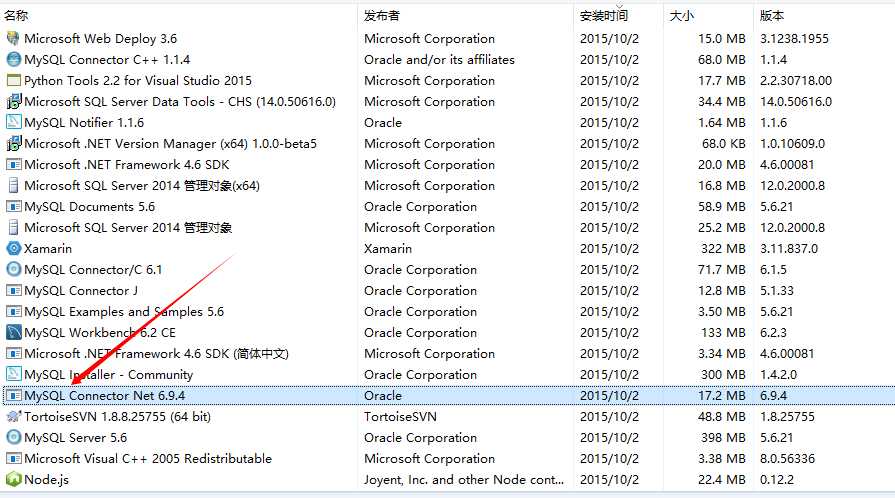Select TortoiseSVN 1.8.8.25755 (64 bit) entry
The image size is (895, 498).
(x=118, y=416)
